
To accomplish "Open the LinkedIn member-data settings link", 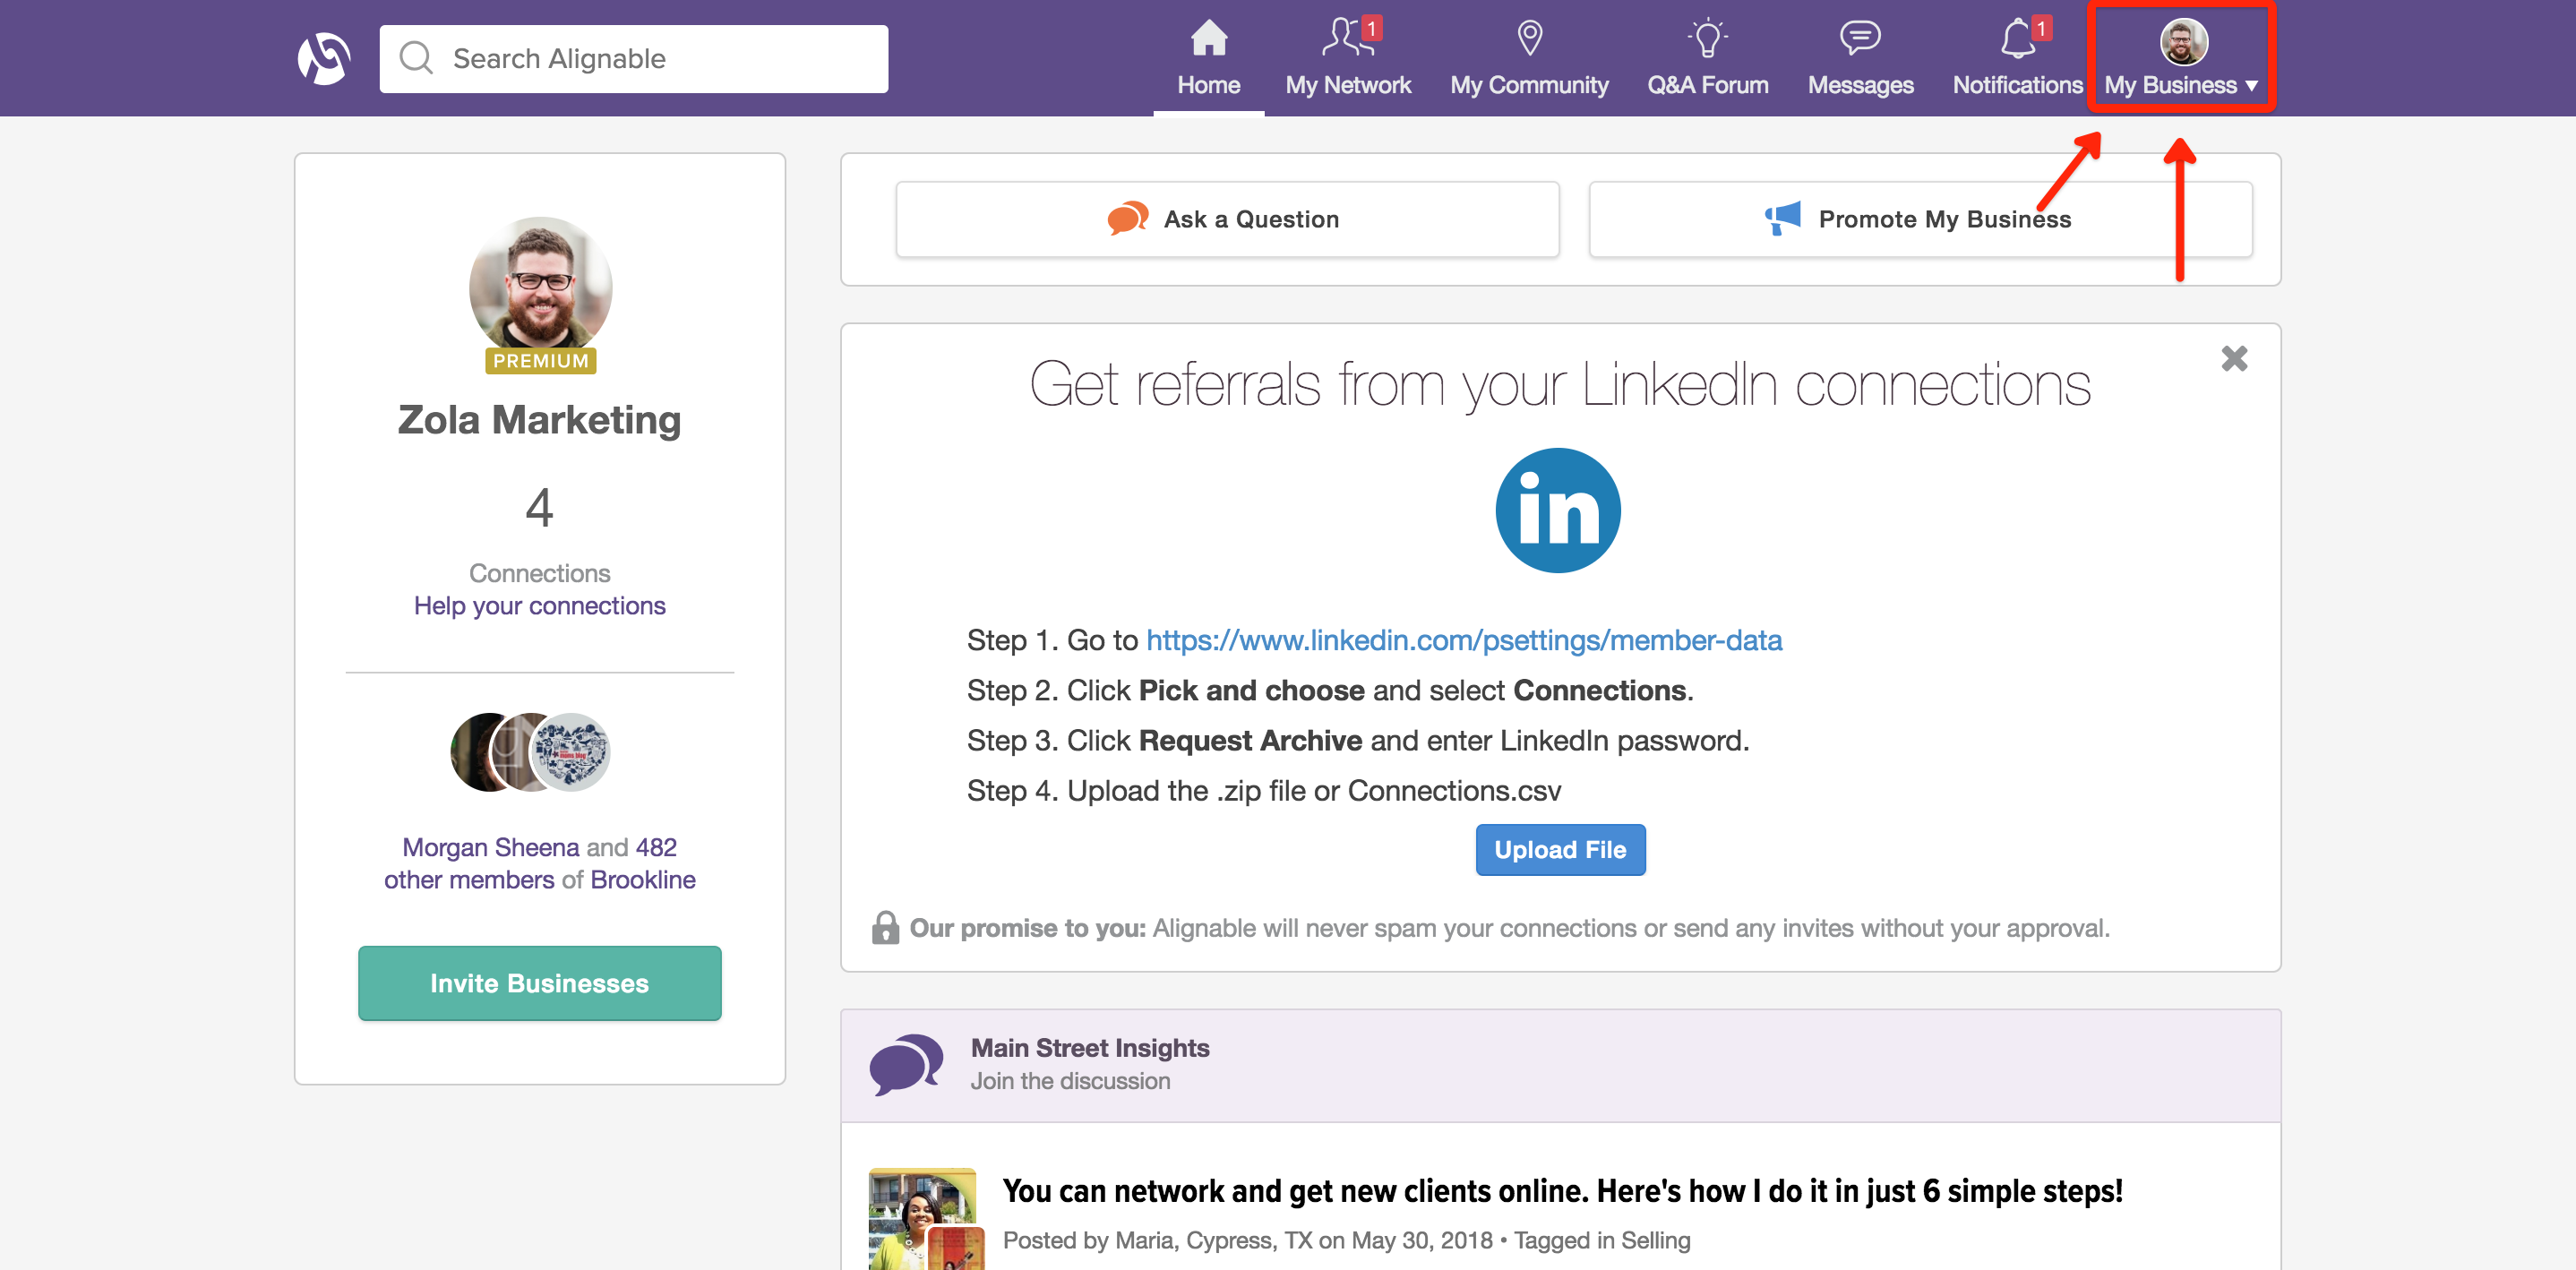I will 1464,640.
